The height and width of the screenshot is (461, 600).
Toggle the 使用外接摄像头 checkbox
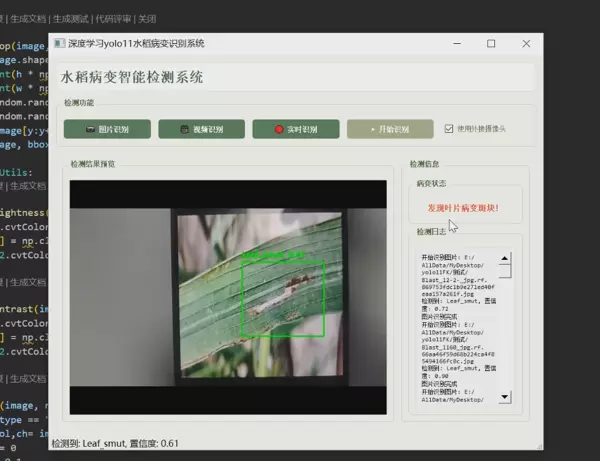(449, 129)
